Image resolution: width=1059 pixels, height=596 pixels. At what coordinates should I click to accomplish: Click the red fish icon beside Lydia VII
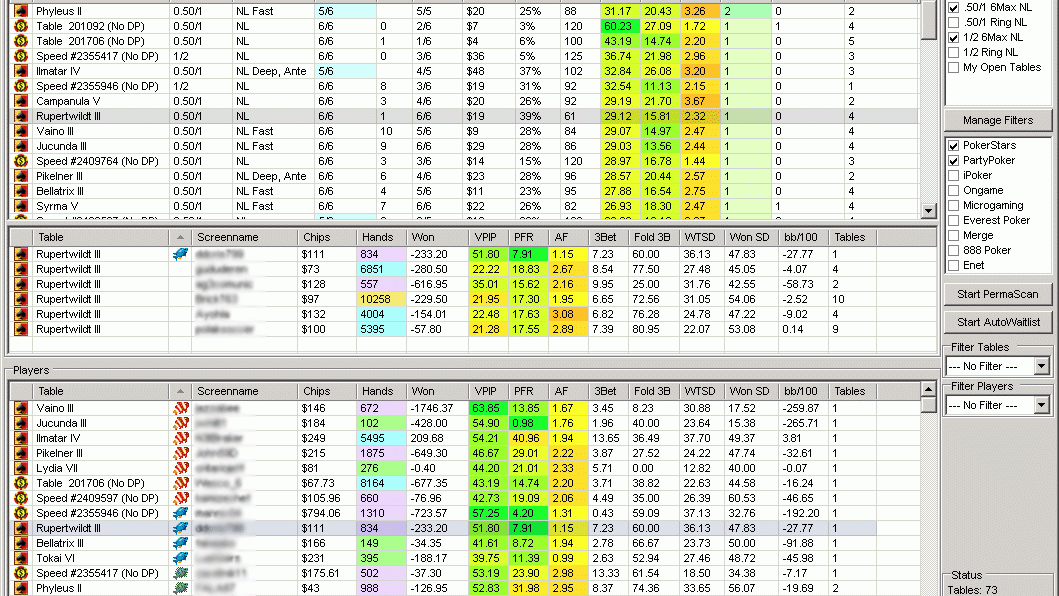click(180, 468)
